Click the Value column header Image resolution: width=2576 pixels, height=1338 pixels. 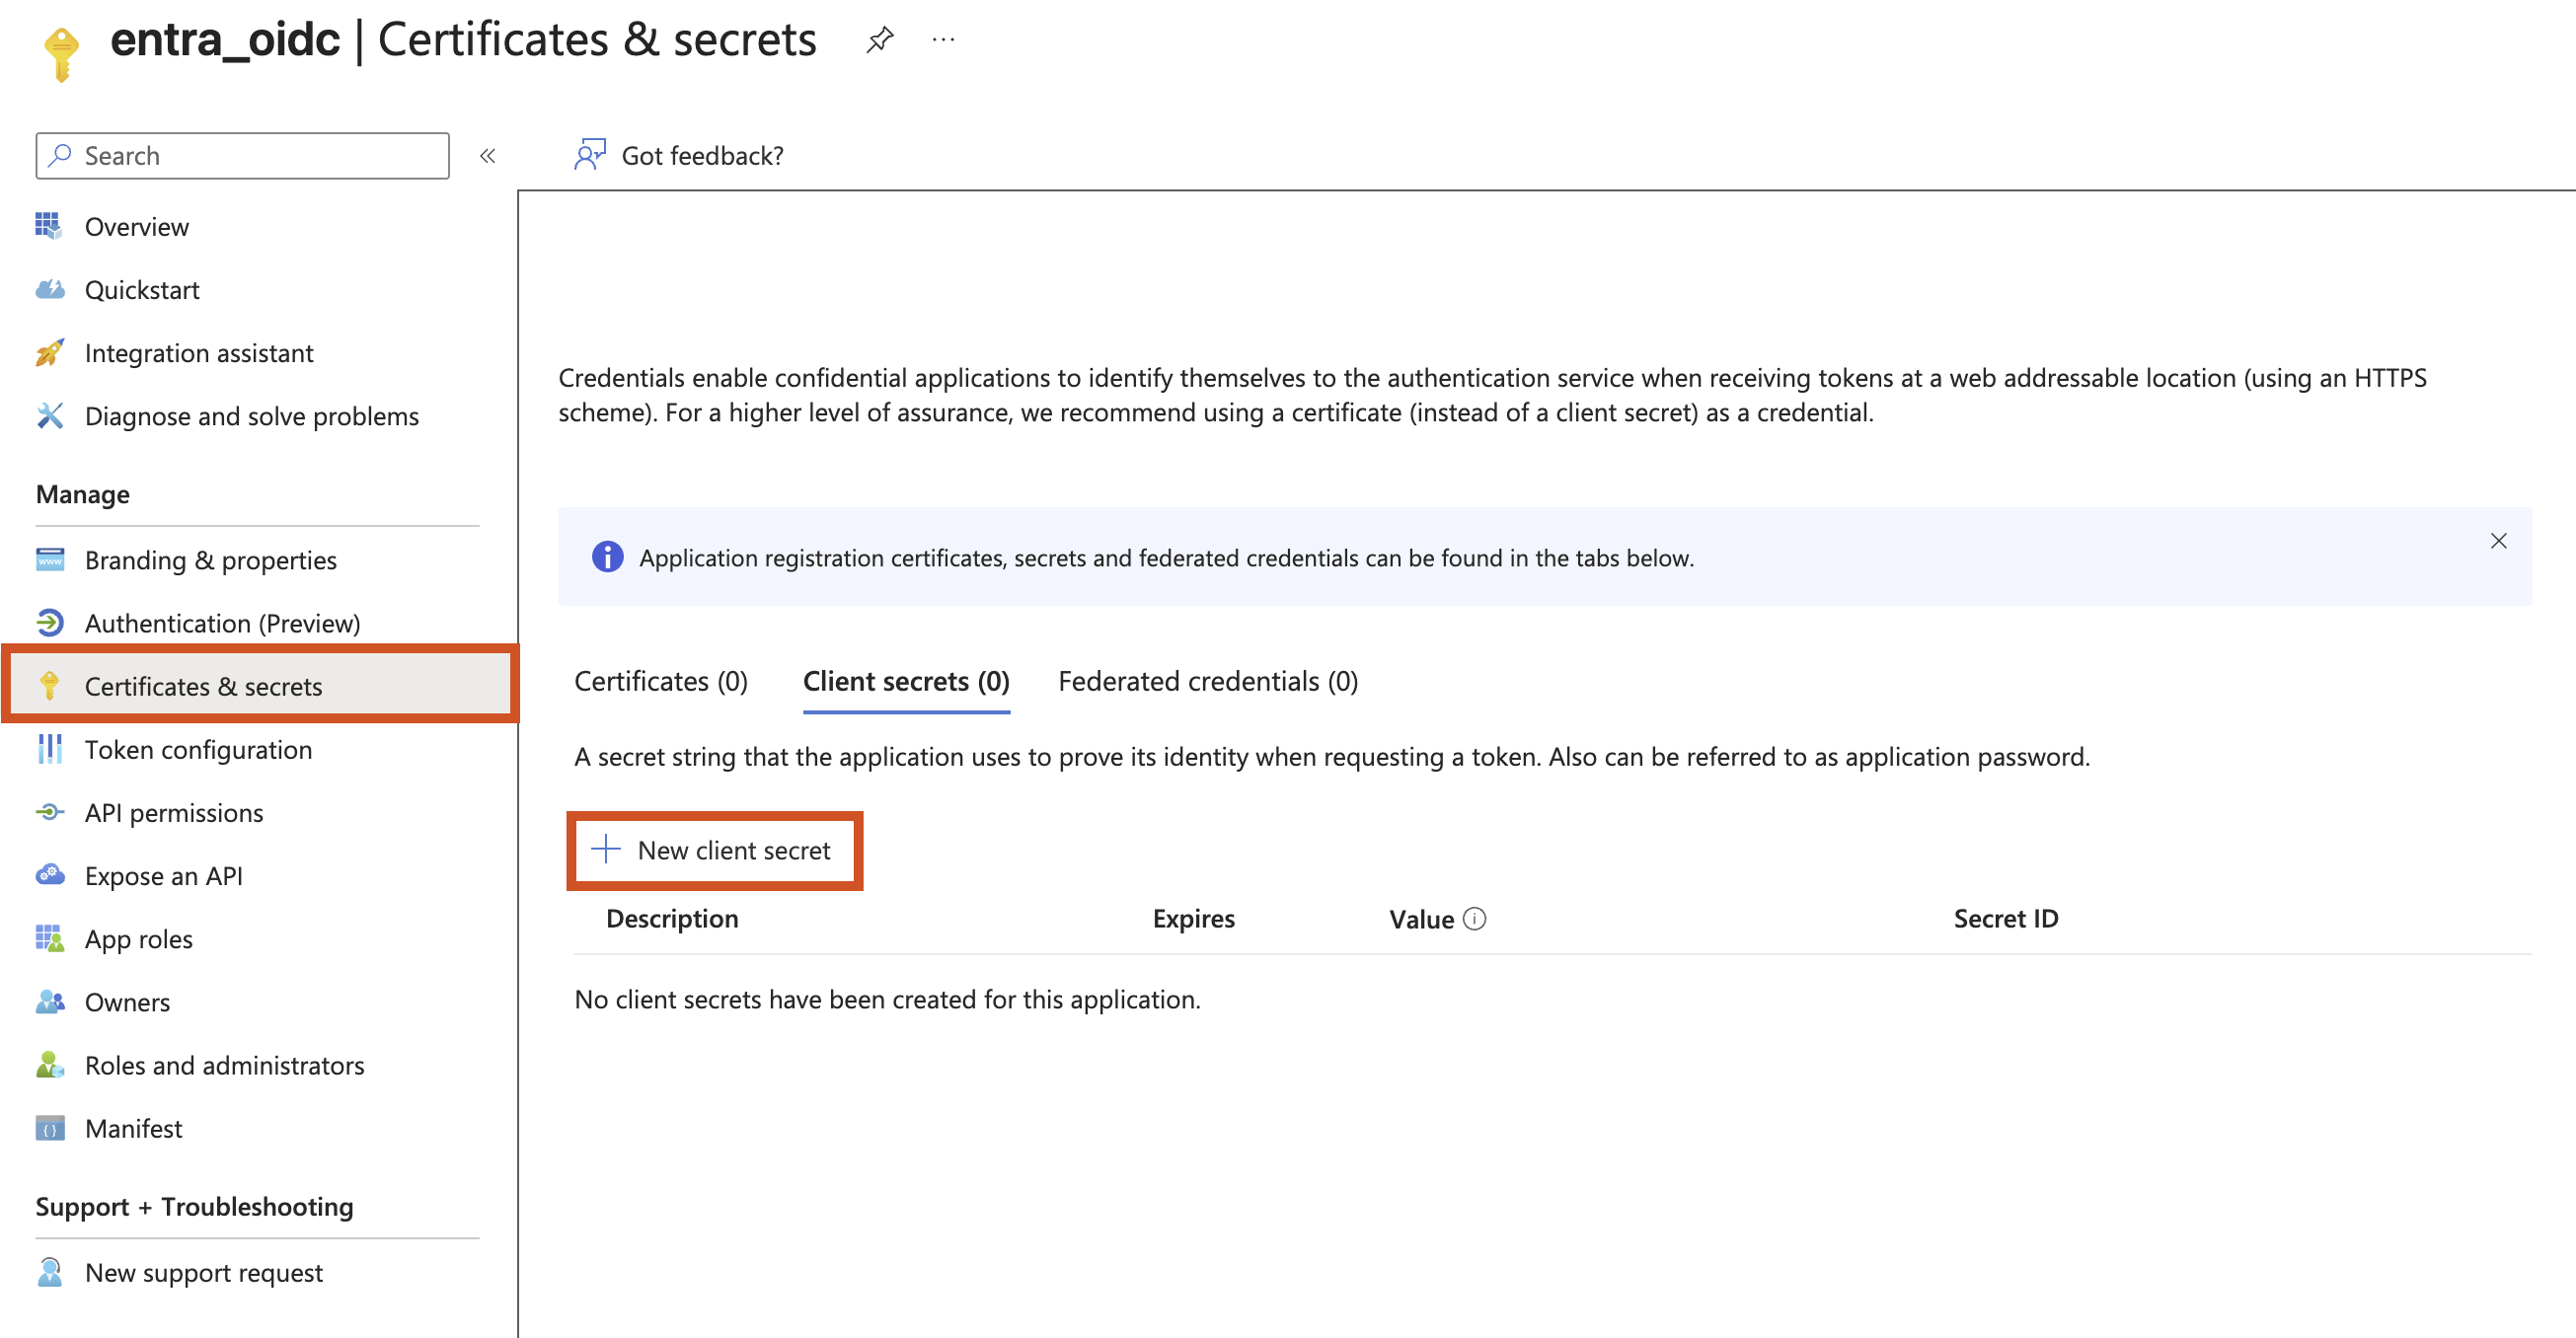point(1421,919)
